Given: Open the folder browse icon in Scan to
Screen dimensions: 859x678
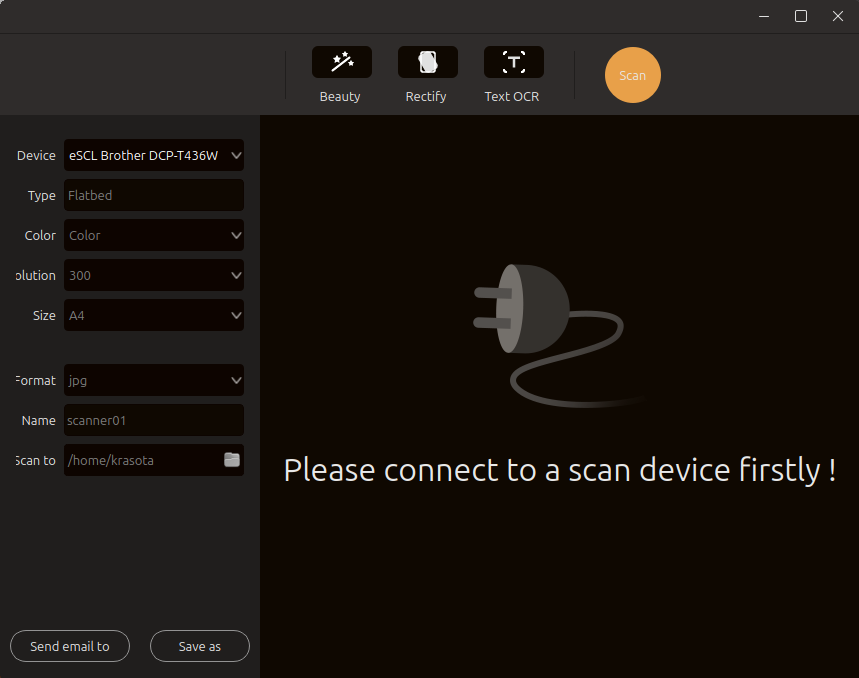Looking at the screenshot, I should point(232,460).
